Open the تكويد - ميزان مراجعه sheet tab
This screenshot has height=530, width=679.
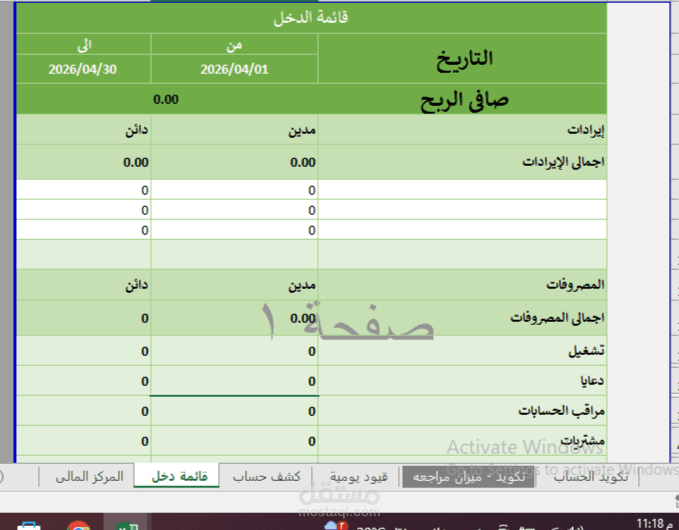(469, 477)
